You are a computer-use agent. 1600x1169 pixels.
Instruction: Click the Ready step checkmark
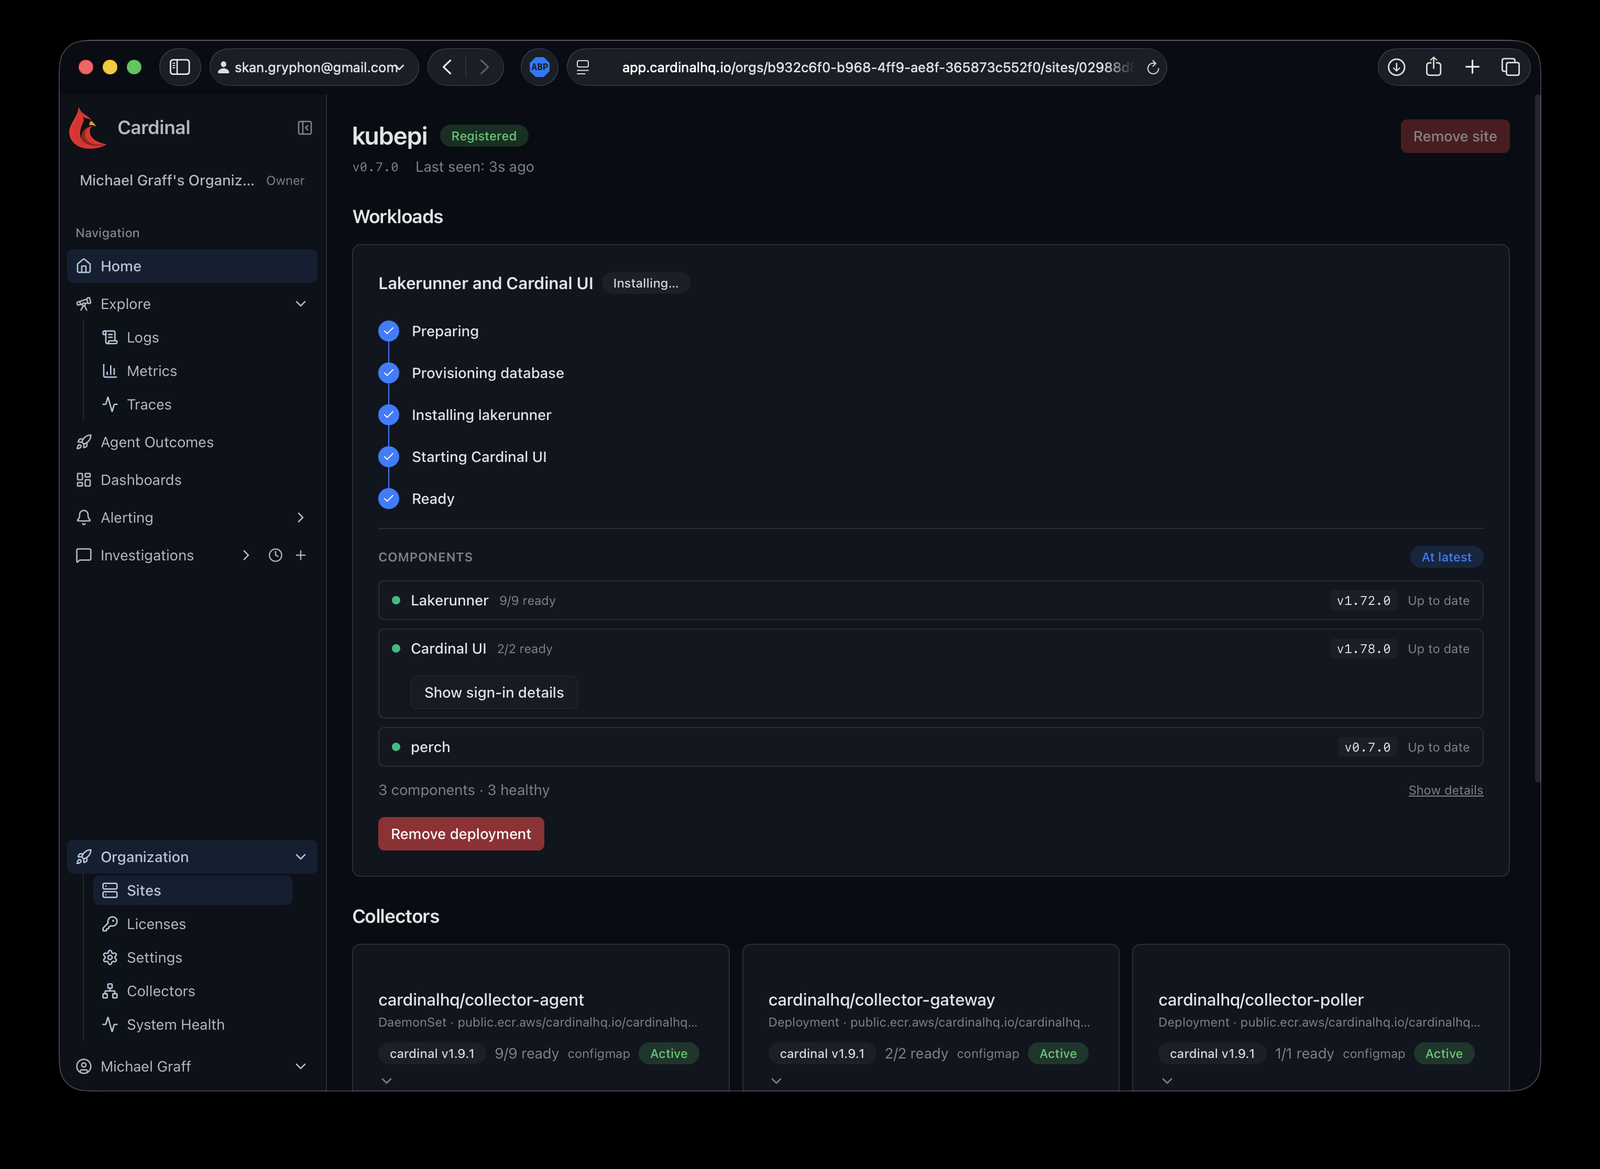coord(389,499)
